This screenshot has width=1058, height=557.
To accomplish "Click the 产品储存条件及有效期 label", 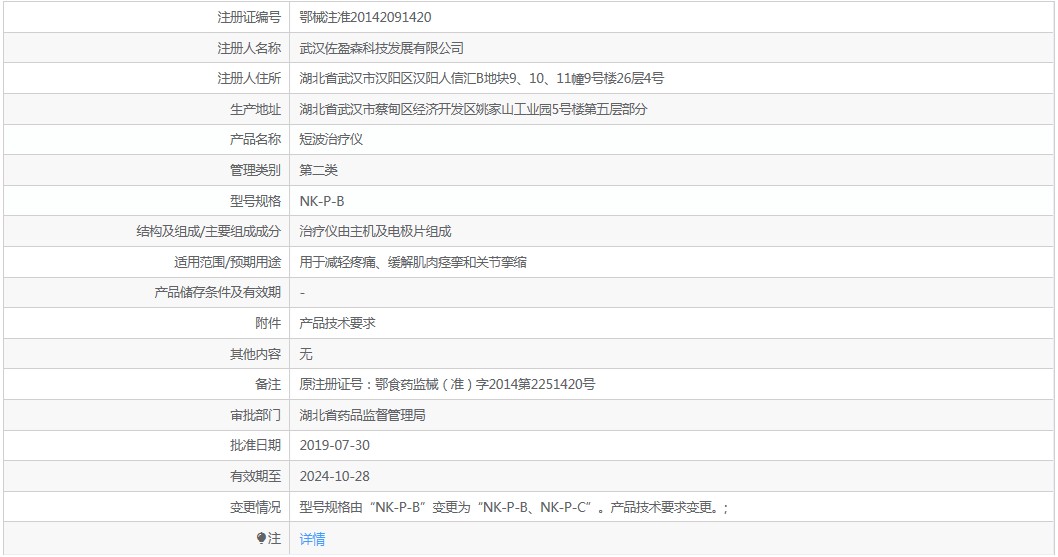I will click(217, 292).
